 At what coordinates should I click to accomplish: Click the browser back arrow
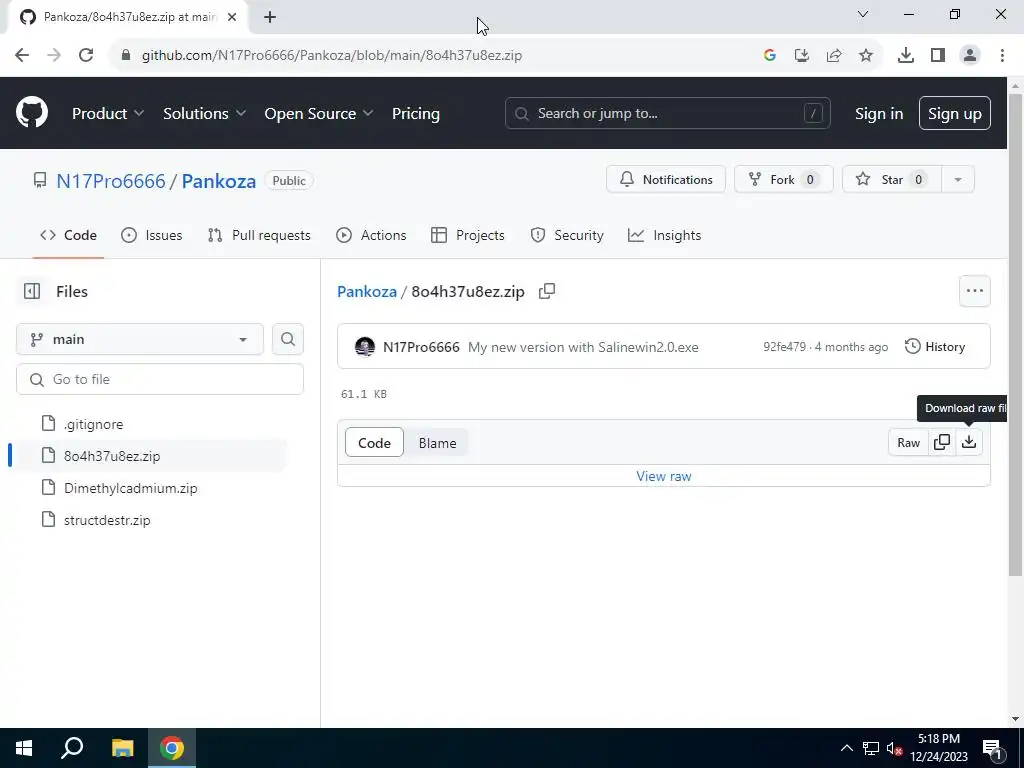22,55
